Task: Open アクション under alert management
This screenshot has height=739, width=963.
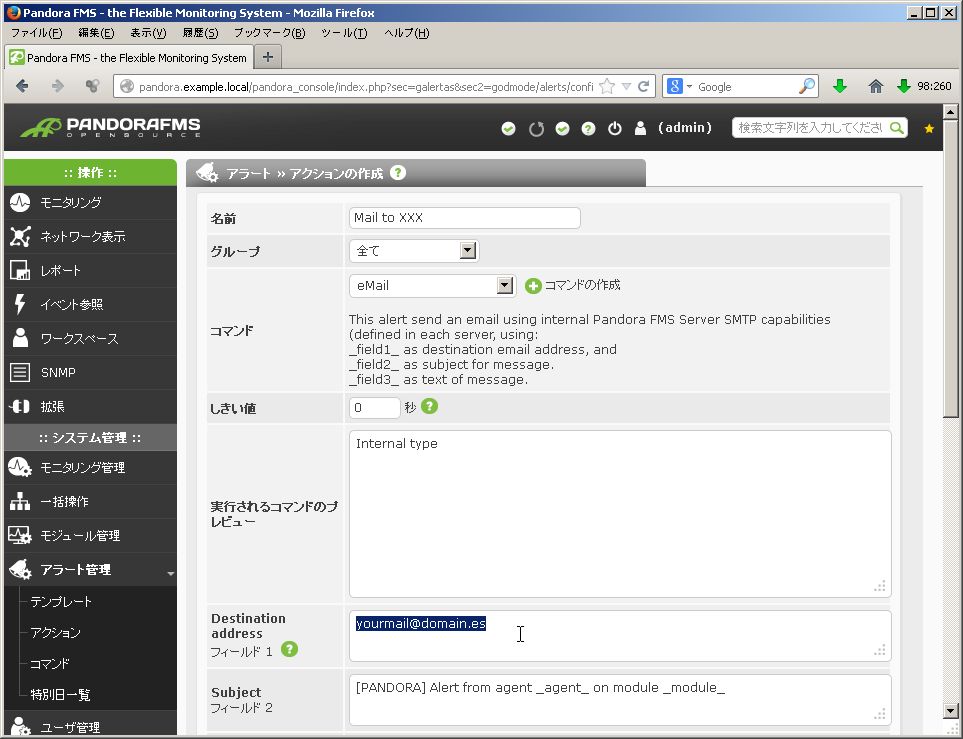Action: pyautogui.click(x=55, y=632)
